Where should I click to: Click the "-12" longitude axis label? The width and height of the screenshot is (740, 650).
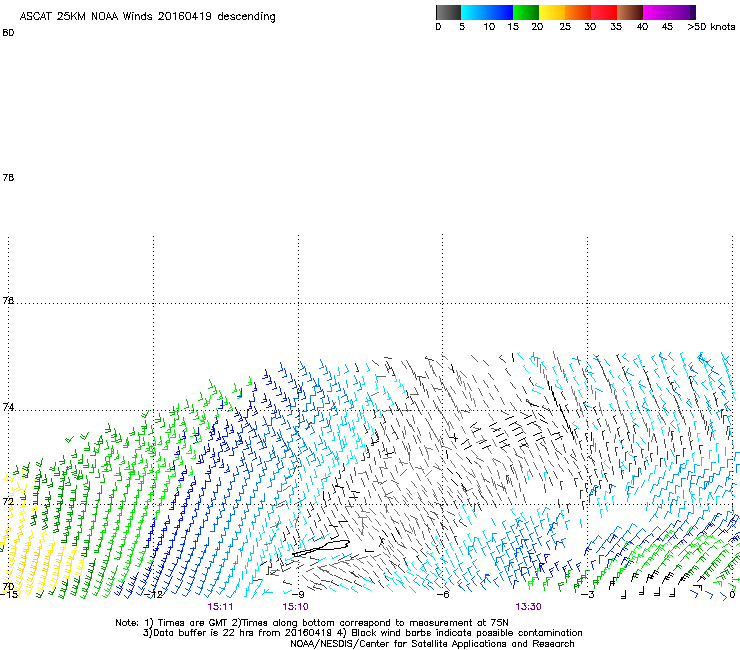[154, 595]
